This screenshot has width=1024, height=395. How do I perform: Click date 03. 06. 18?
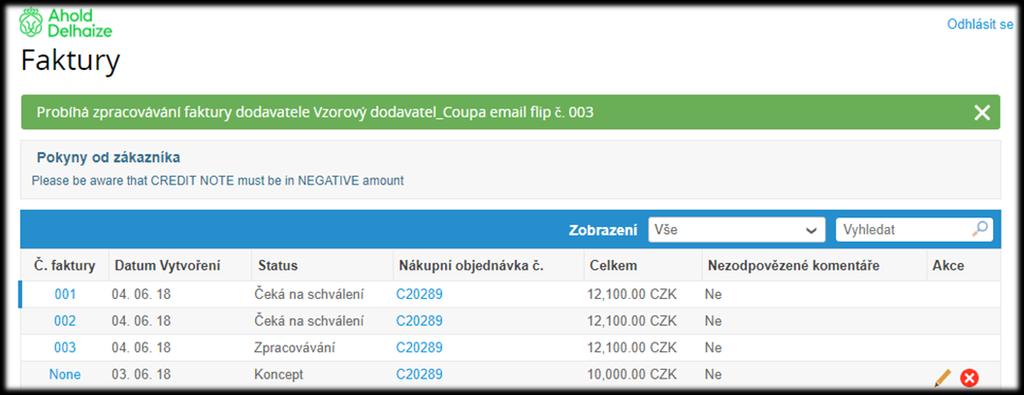pos(140,375)
